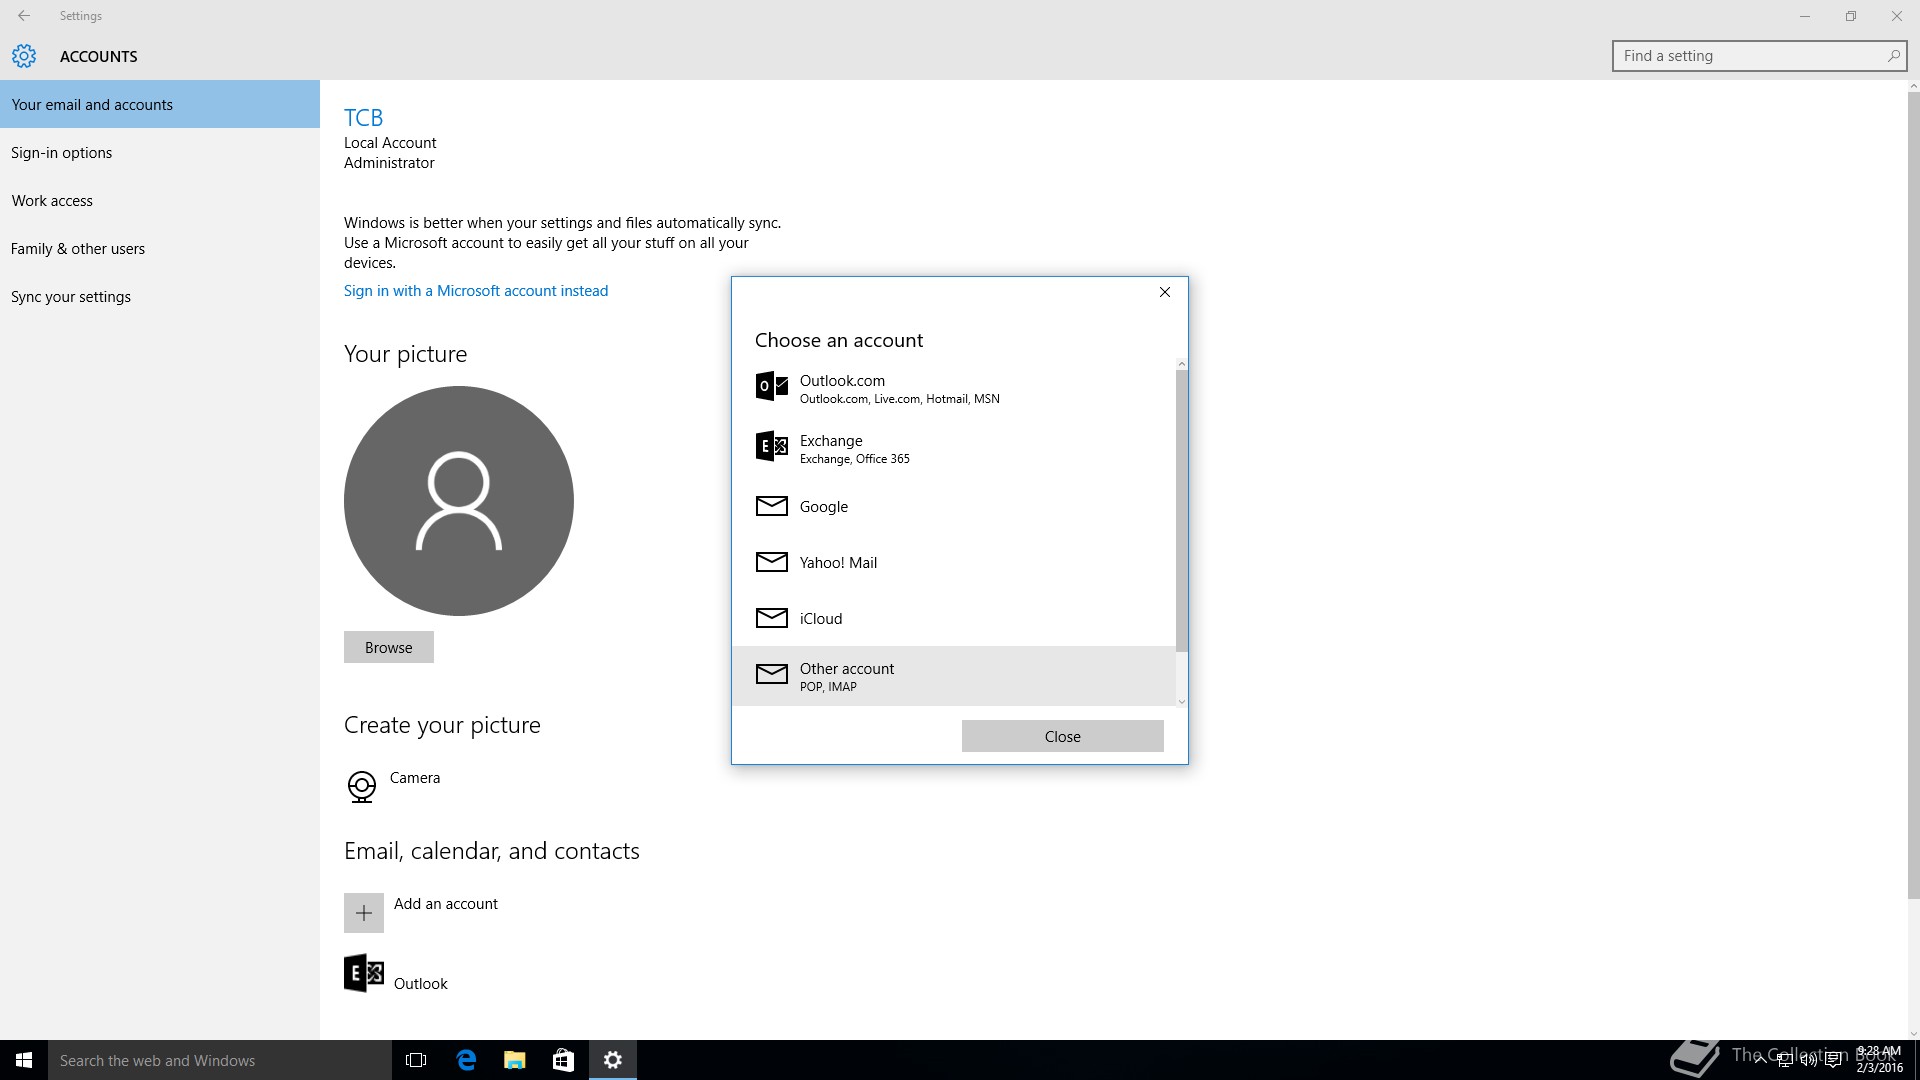
Task: Pick the Google mail envelope icon
Action: [x=771, y=506]
